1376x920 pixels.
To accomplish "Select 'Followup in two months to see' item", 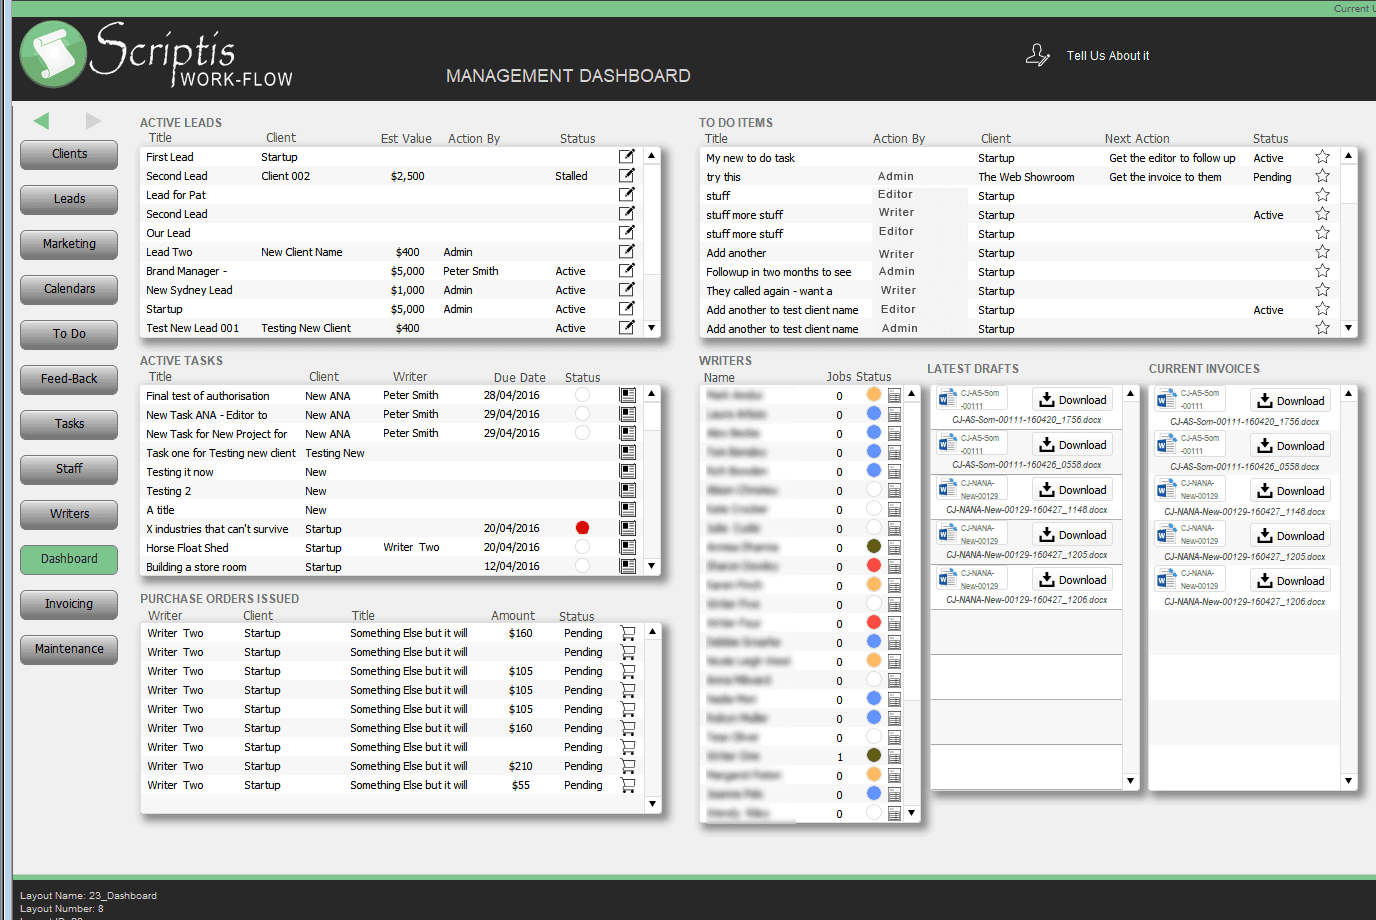I will (x=779, y=272).
